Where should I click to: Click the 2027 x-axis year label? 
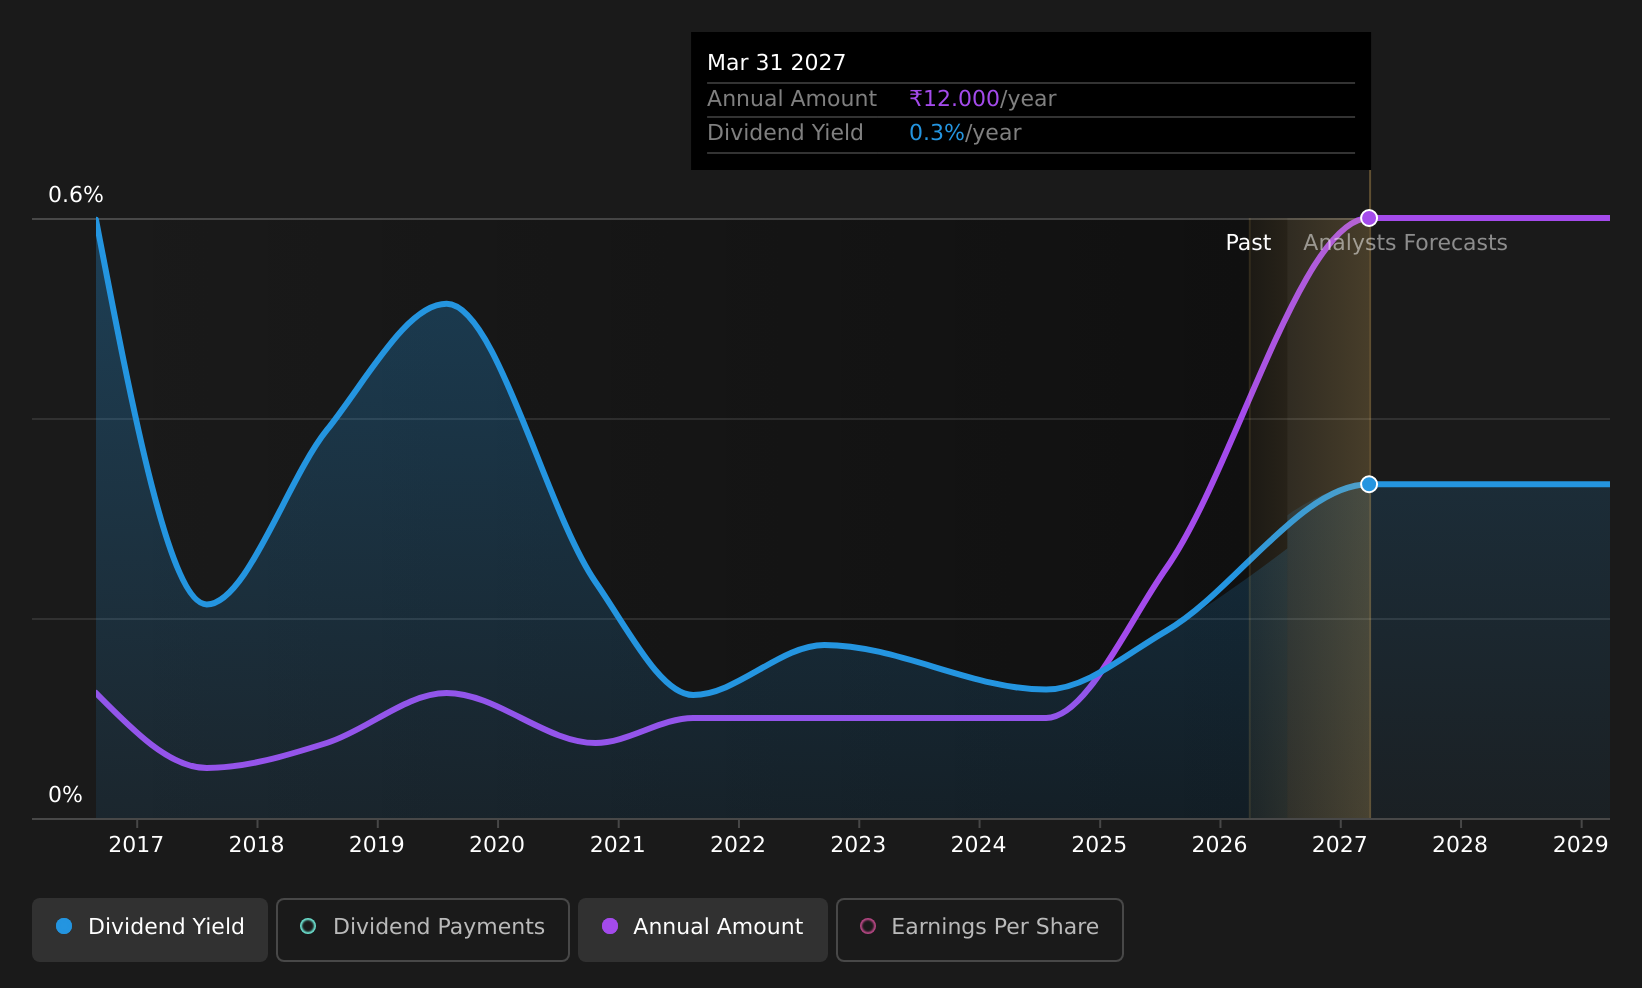pos(1339,845)
